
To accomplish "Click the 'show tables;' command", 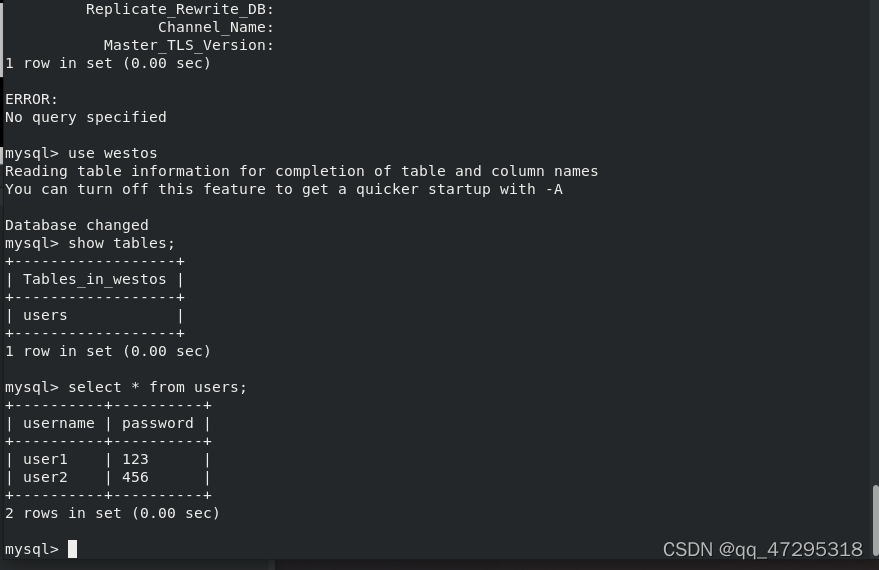I will pos(122,243).
